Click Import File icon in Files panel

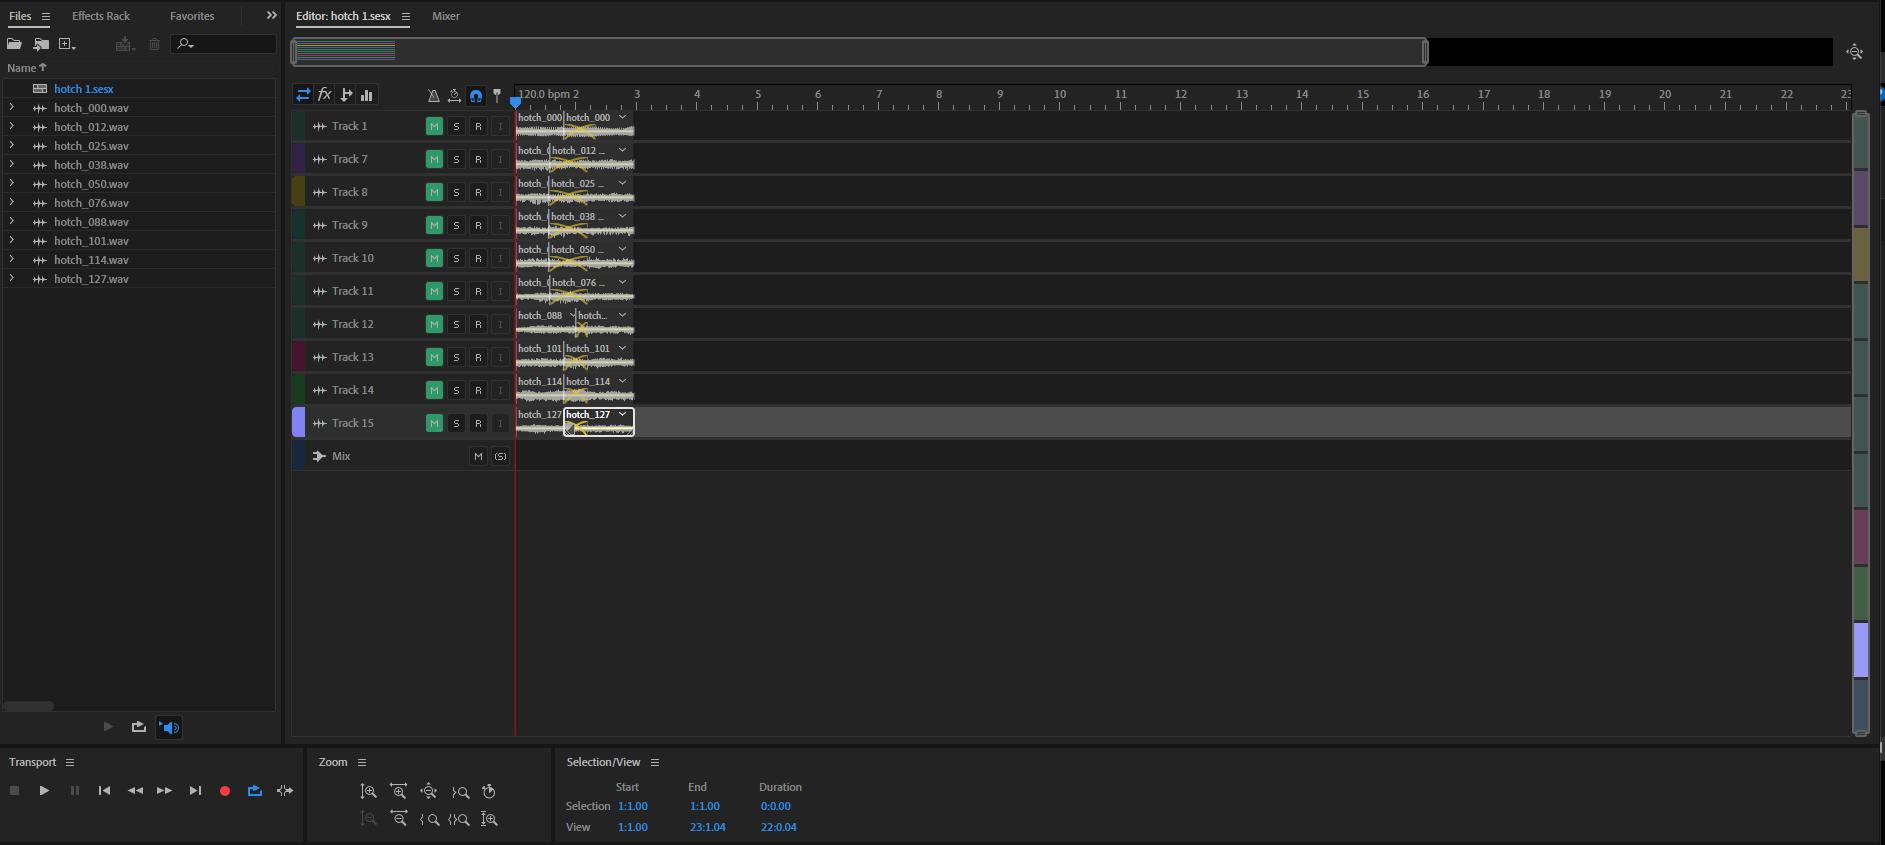41,44
